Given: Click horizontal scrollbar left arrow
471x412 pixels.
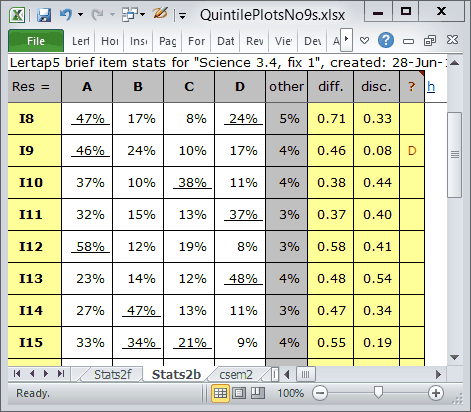Looking at the screenshot, I should tap(287, 375).
